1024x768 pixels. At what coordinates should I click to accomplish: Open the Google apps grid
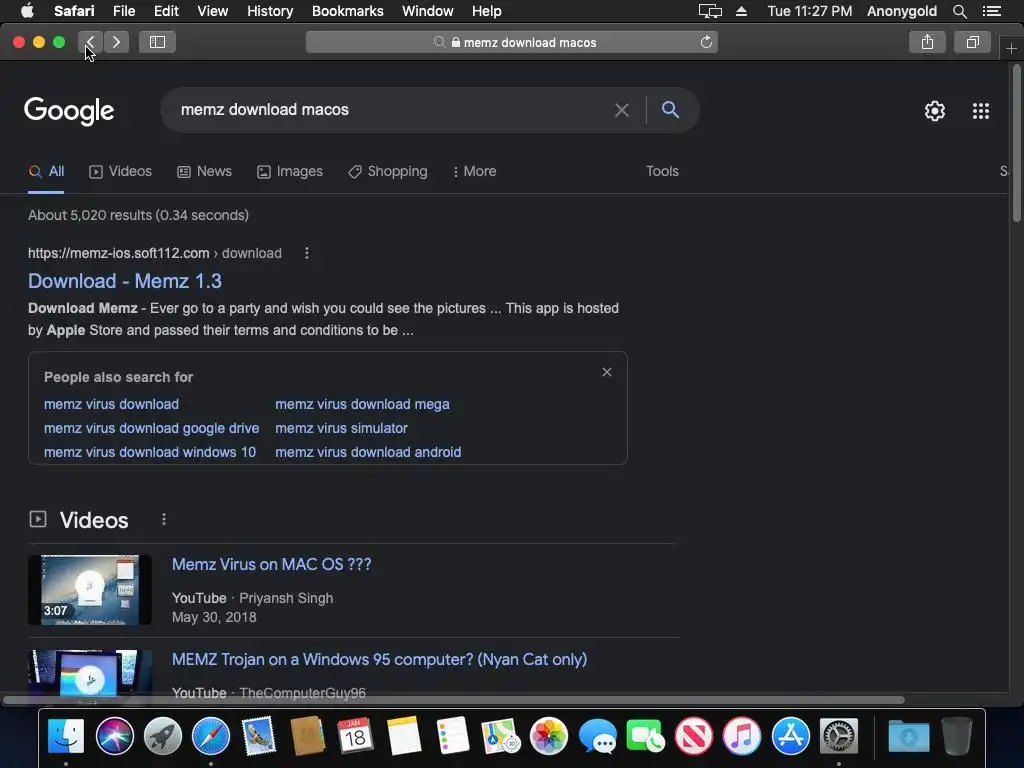click(x=981, y=111)
